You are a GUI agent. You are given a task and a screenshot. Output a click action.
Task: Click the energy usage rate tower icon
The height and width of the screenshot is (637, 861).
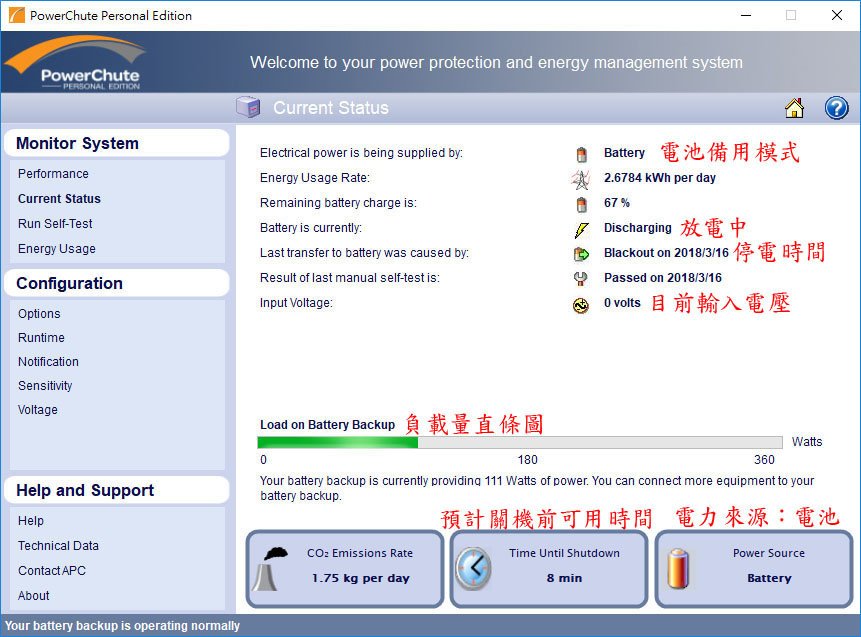581,179
